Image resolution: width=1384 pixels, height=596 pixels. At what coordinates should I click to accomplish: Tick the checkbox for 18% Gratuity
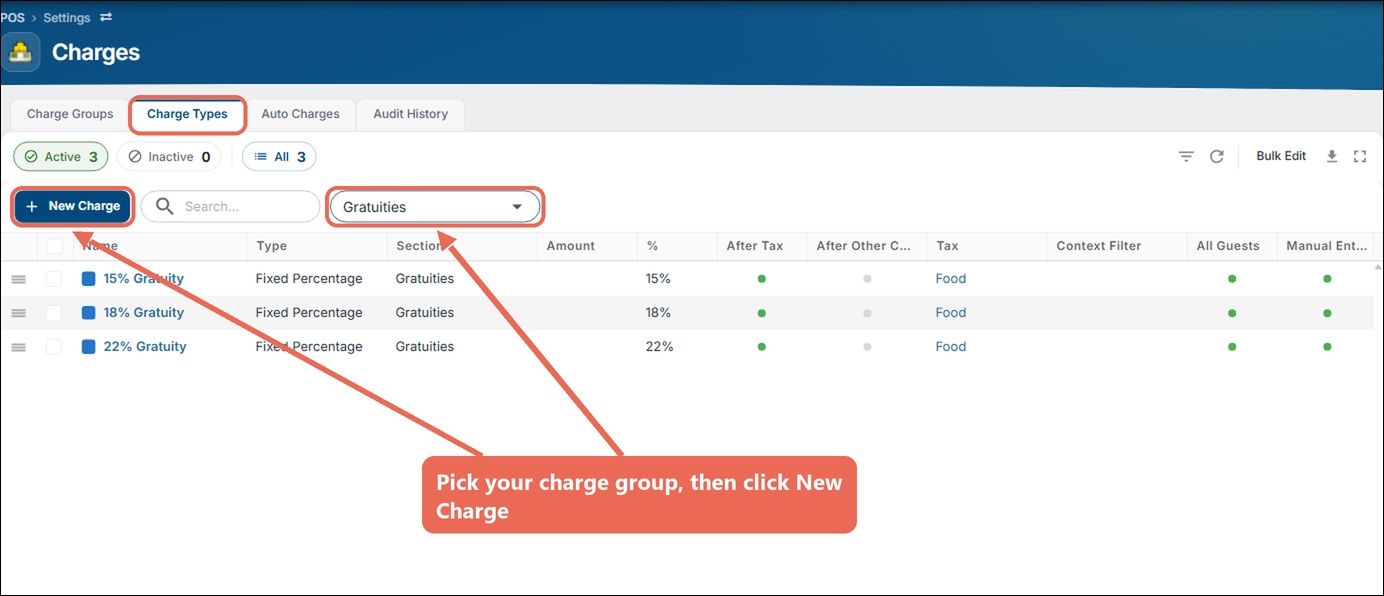click(x=54, y=313)
